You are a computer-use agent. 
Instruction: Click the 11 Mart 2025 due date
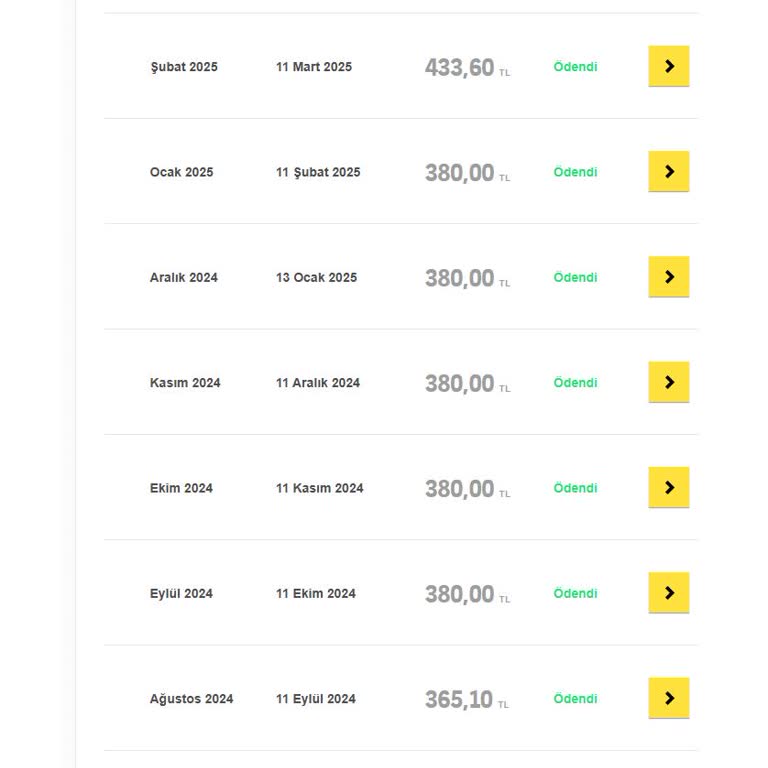[x=313, y=67]
